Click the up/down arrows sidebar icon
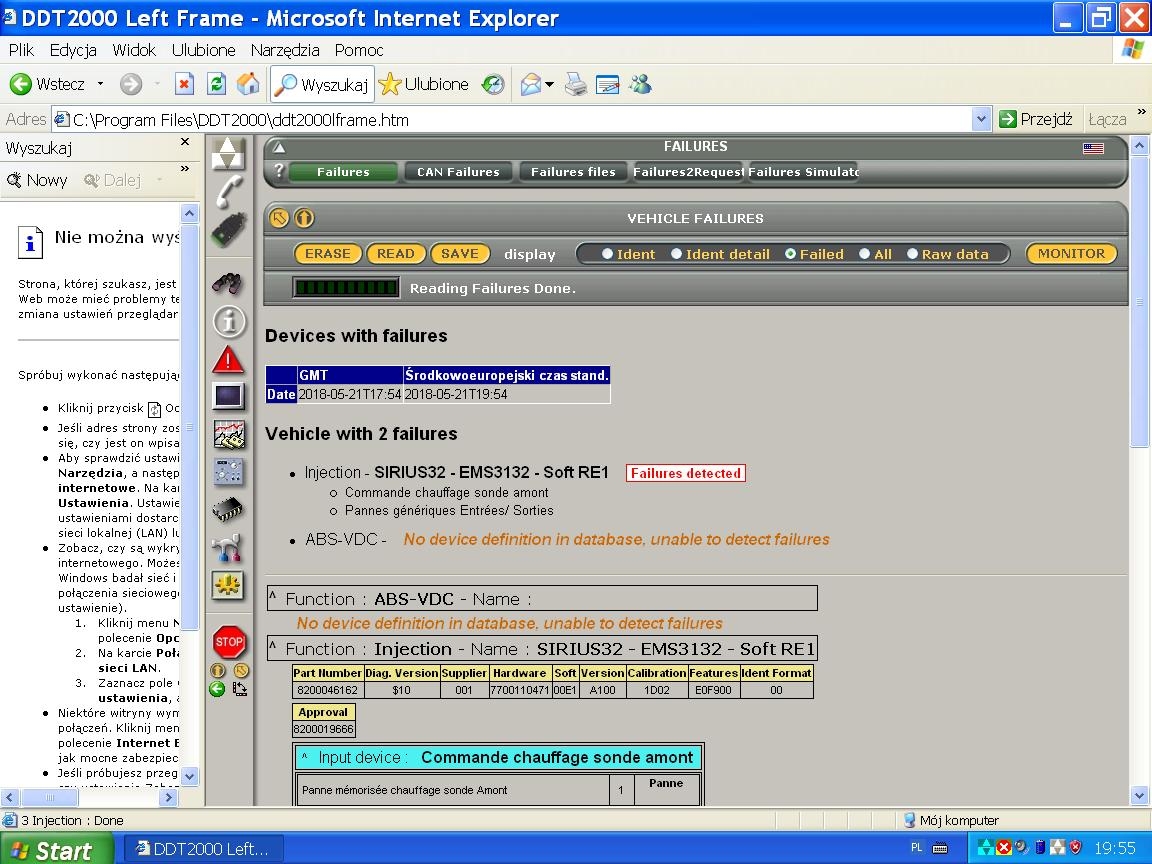The height and width of the screenshot is (864, 1152). coord(228,154)
